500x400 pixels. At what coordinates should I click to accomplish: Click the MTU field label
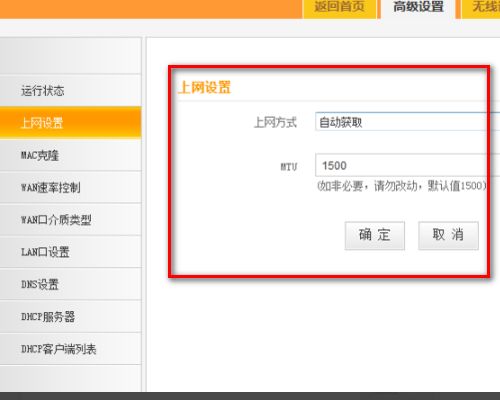(289, 167)
